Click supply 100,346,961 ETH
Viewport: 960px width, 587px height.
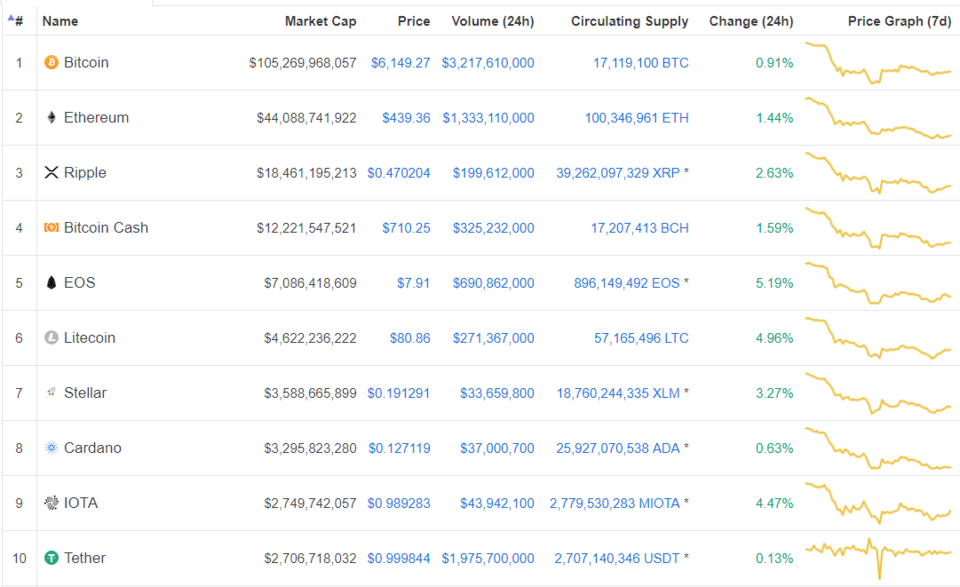click(637, 118)
